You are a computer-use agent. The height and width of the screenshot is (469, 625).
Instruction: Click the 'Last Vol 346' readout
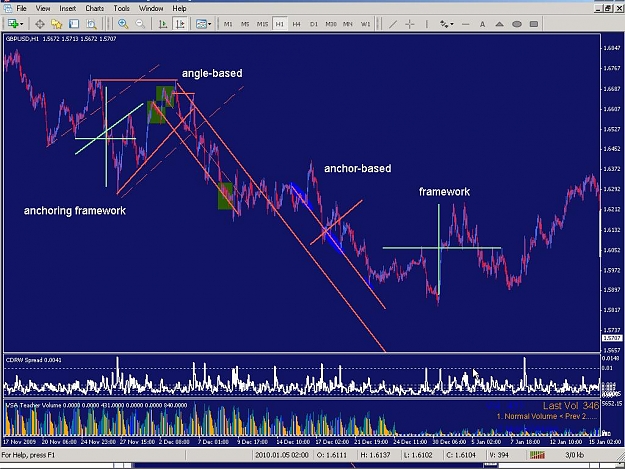click(x=571, y=406)
